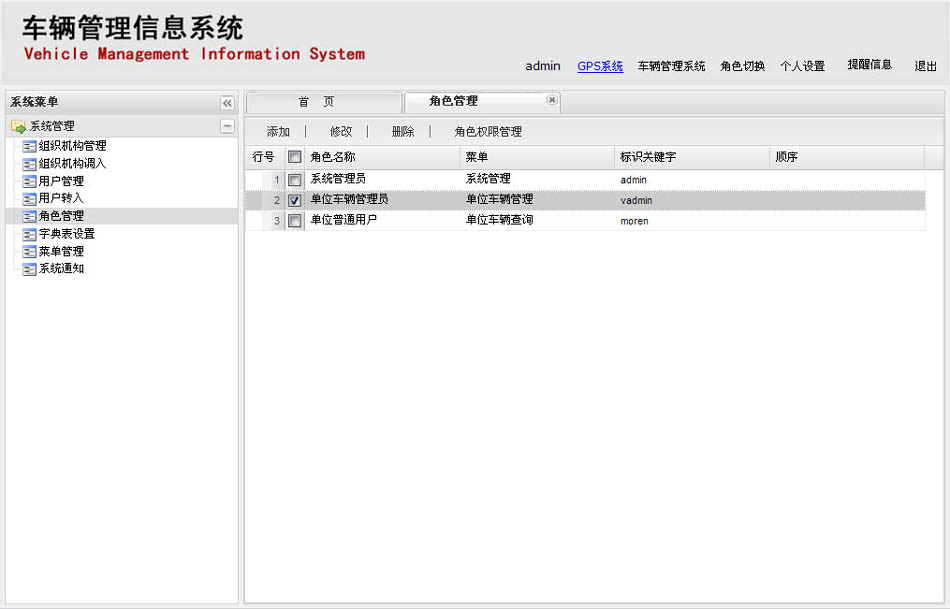The height and width of the screenshot is (609, 950).
Task: Collapse the 系统菜单 sidebar panel
Action: tap(227, 103)
